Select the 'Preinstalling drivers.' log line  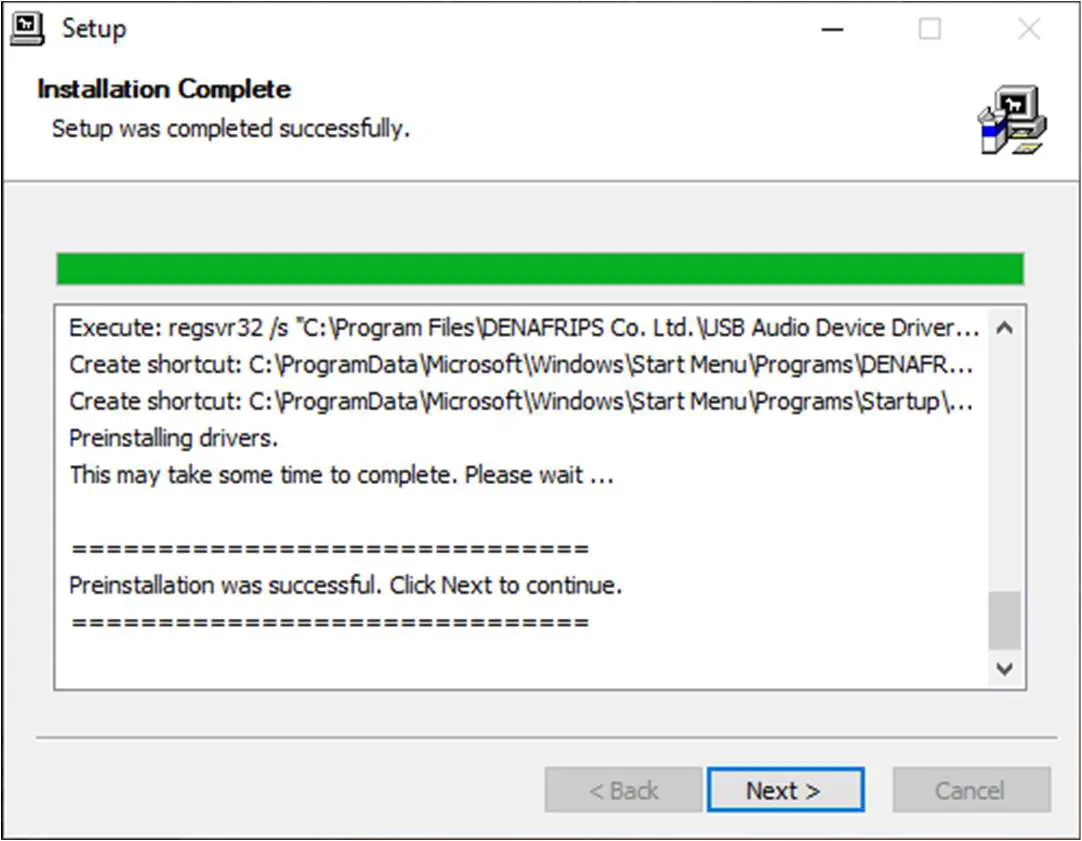click(x=174, y=438)
